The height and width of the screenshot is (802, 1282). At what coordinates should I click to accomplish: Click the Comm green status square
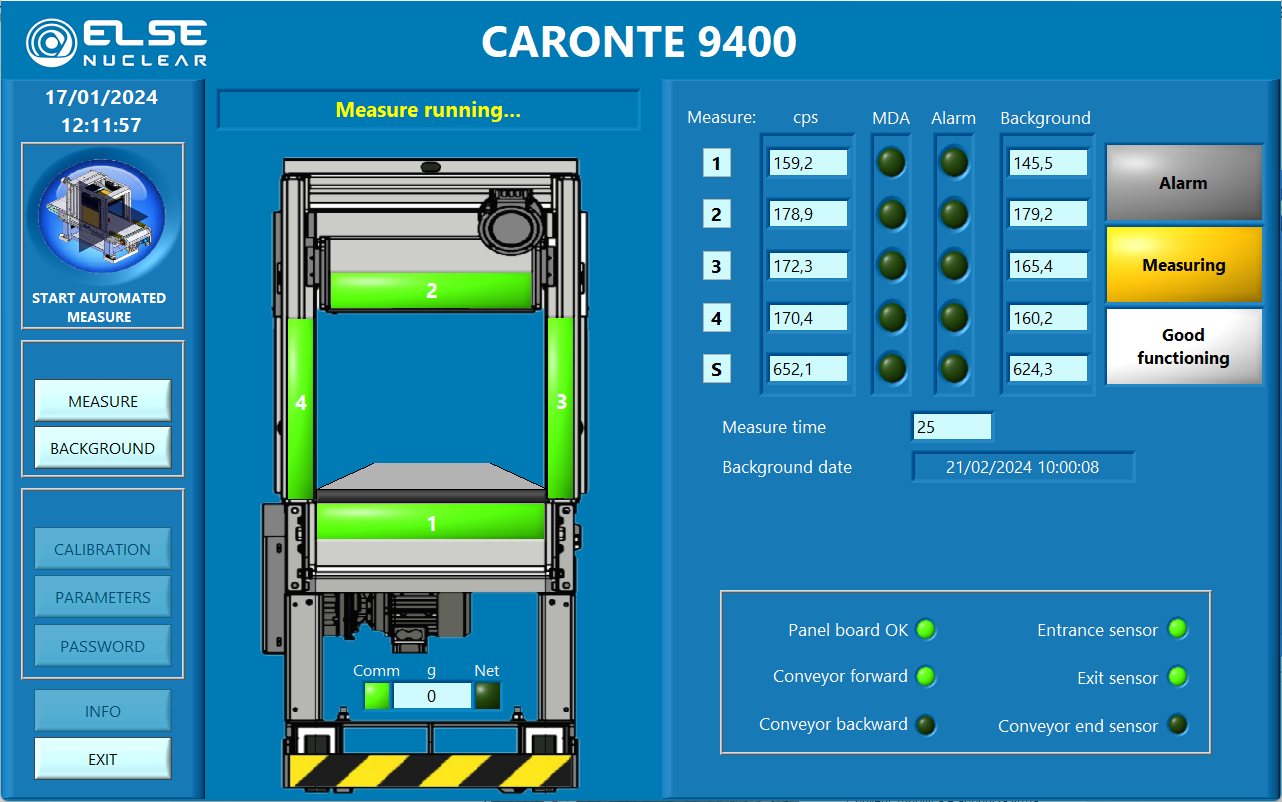377,696
